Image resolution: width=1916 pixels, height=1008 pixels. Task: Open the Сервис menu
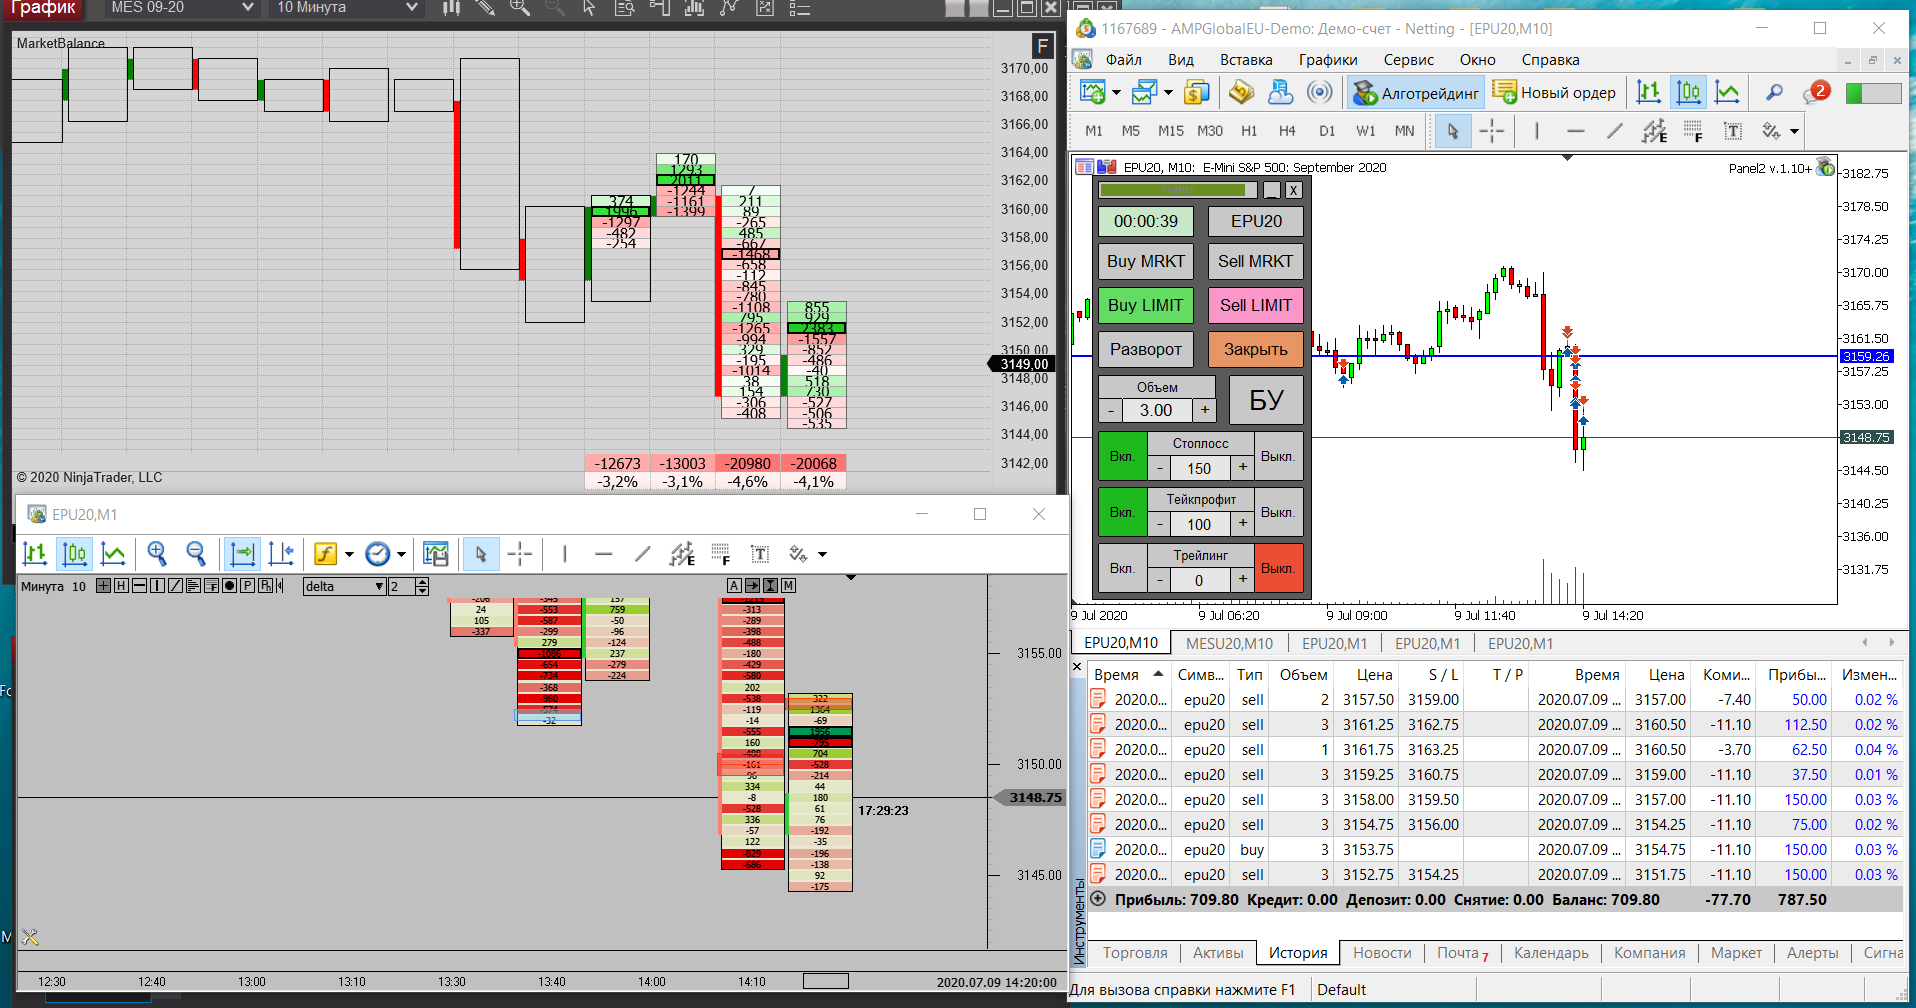click(x=1408, y=60)
